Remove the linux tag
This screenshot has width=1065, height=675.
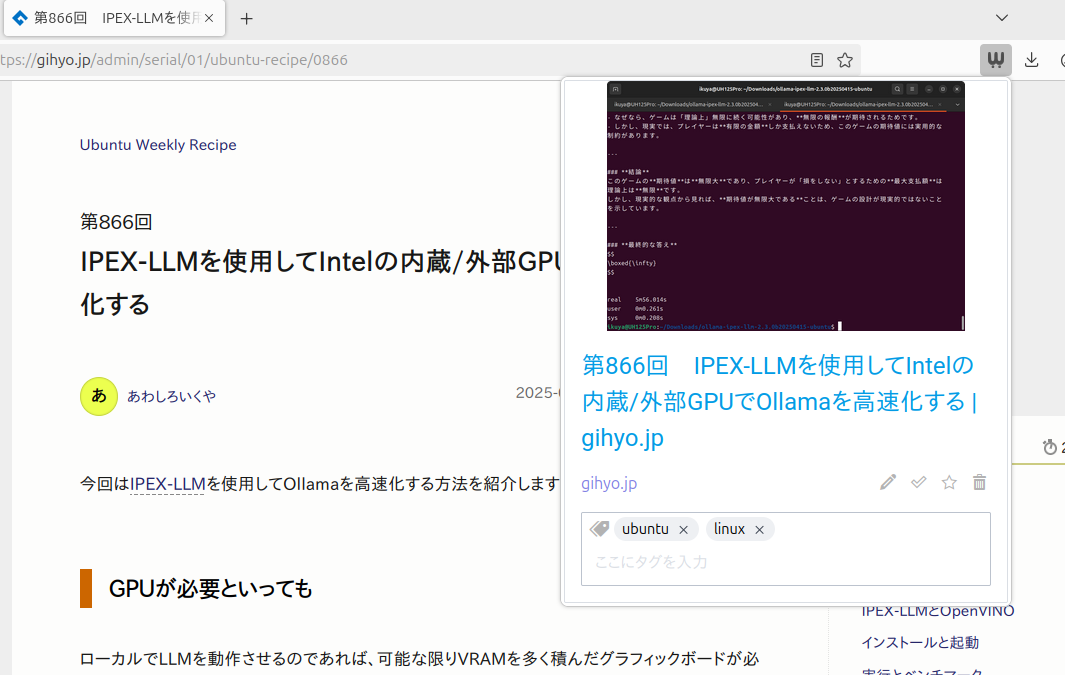click(x=759, y=530)
